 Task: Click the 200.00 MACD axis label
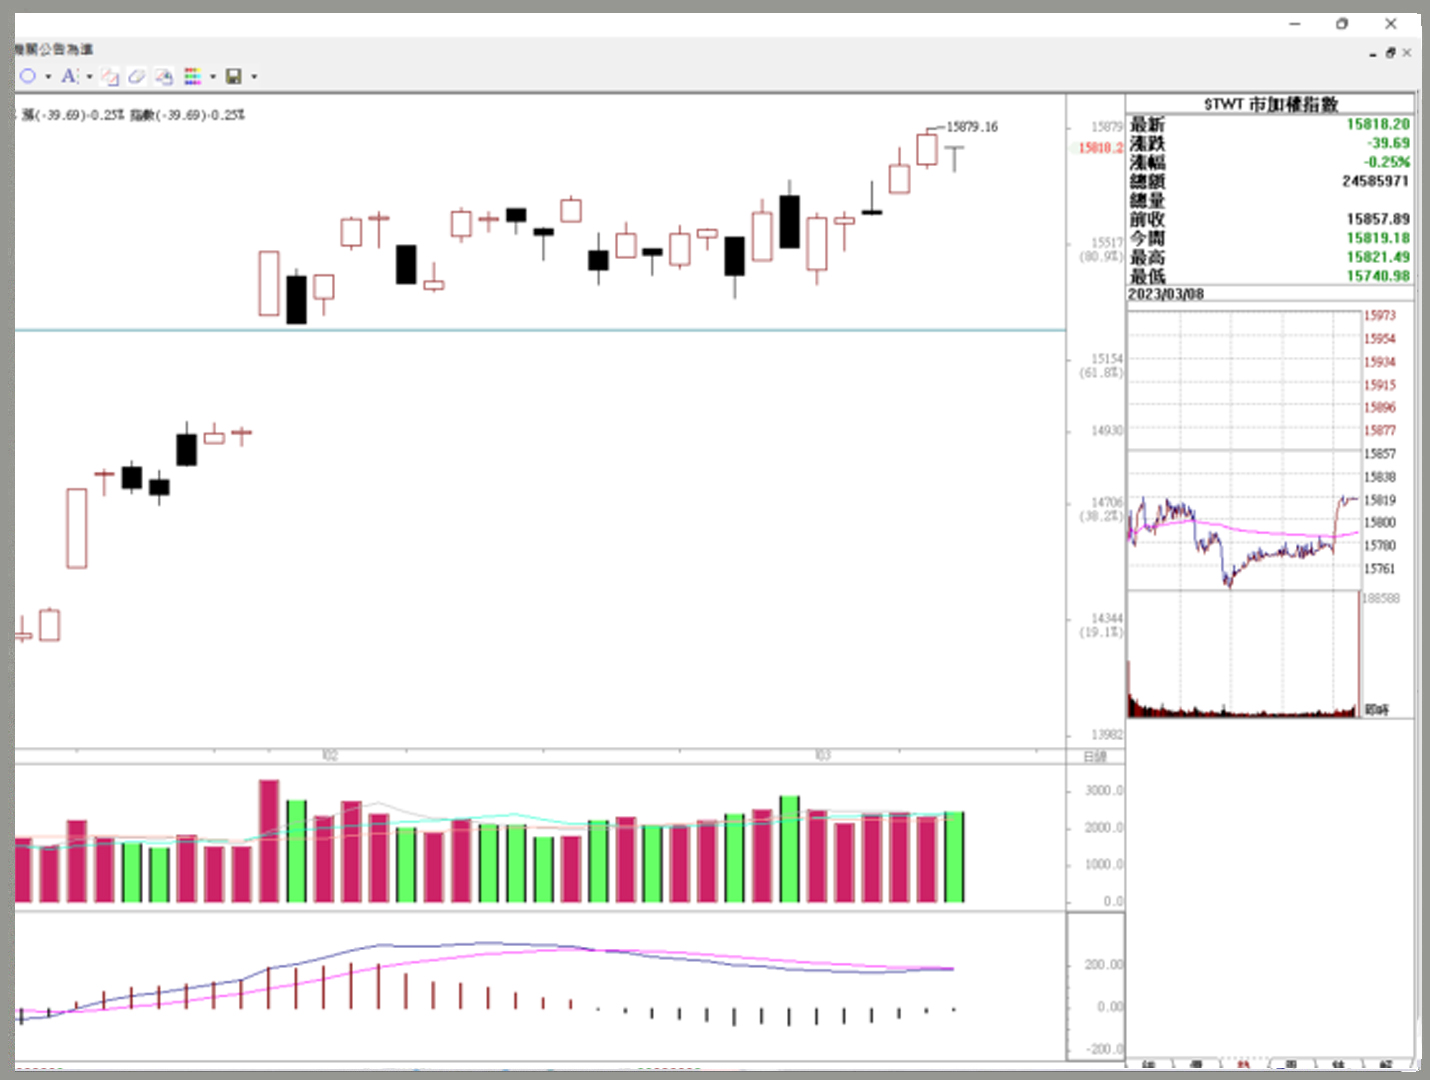point(1104,965)
